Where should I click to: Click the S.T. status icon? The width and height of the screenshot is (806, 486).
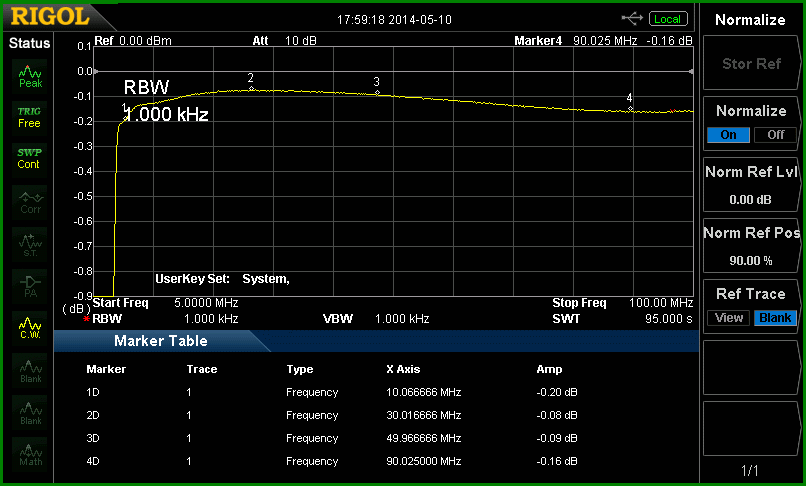pyautogui.click(x=30, y=244)
